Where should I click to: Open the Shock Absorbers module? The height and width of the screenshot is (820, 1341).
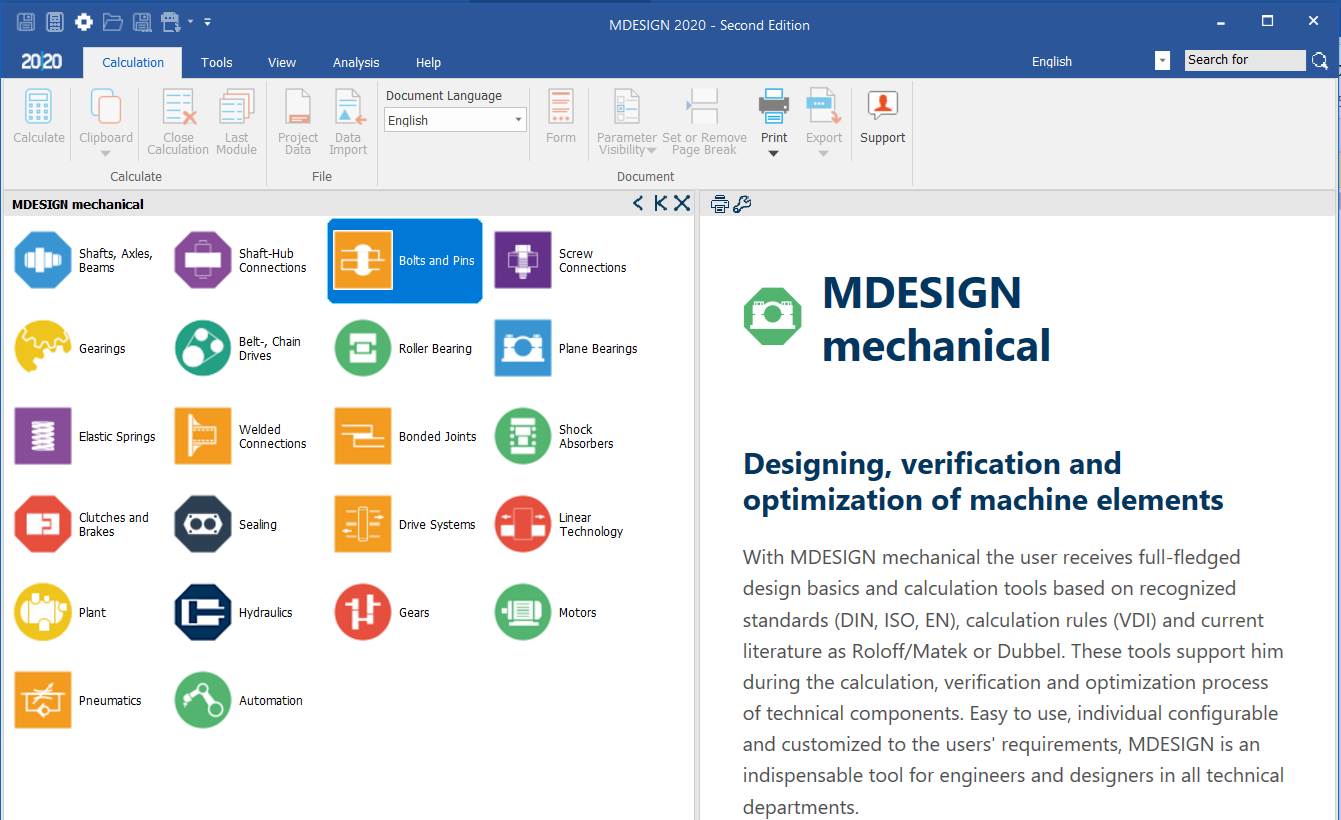point(556,436)
